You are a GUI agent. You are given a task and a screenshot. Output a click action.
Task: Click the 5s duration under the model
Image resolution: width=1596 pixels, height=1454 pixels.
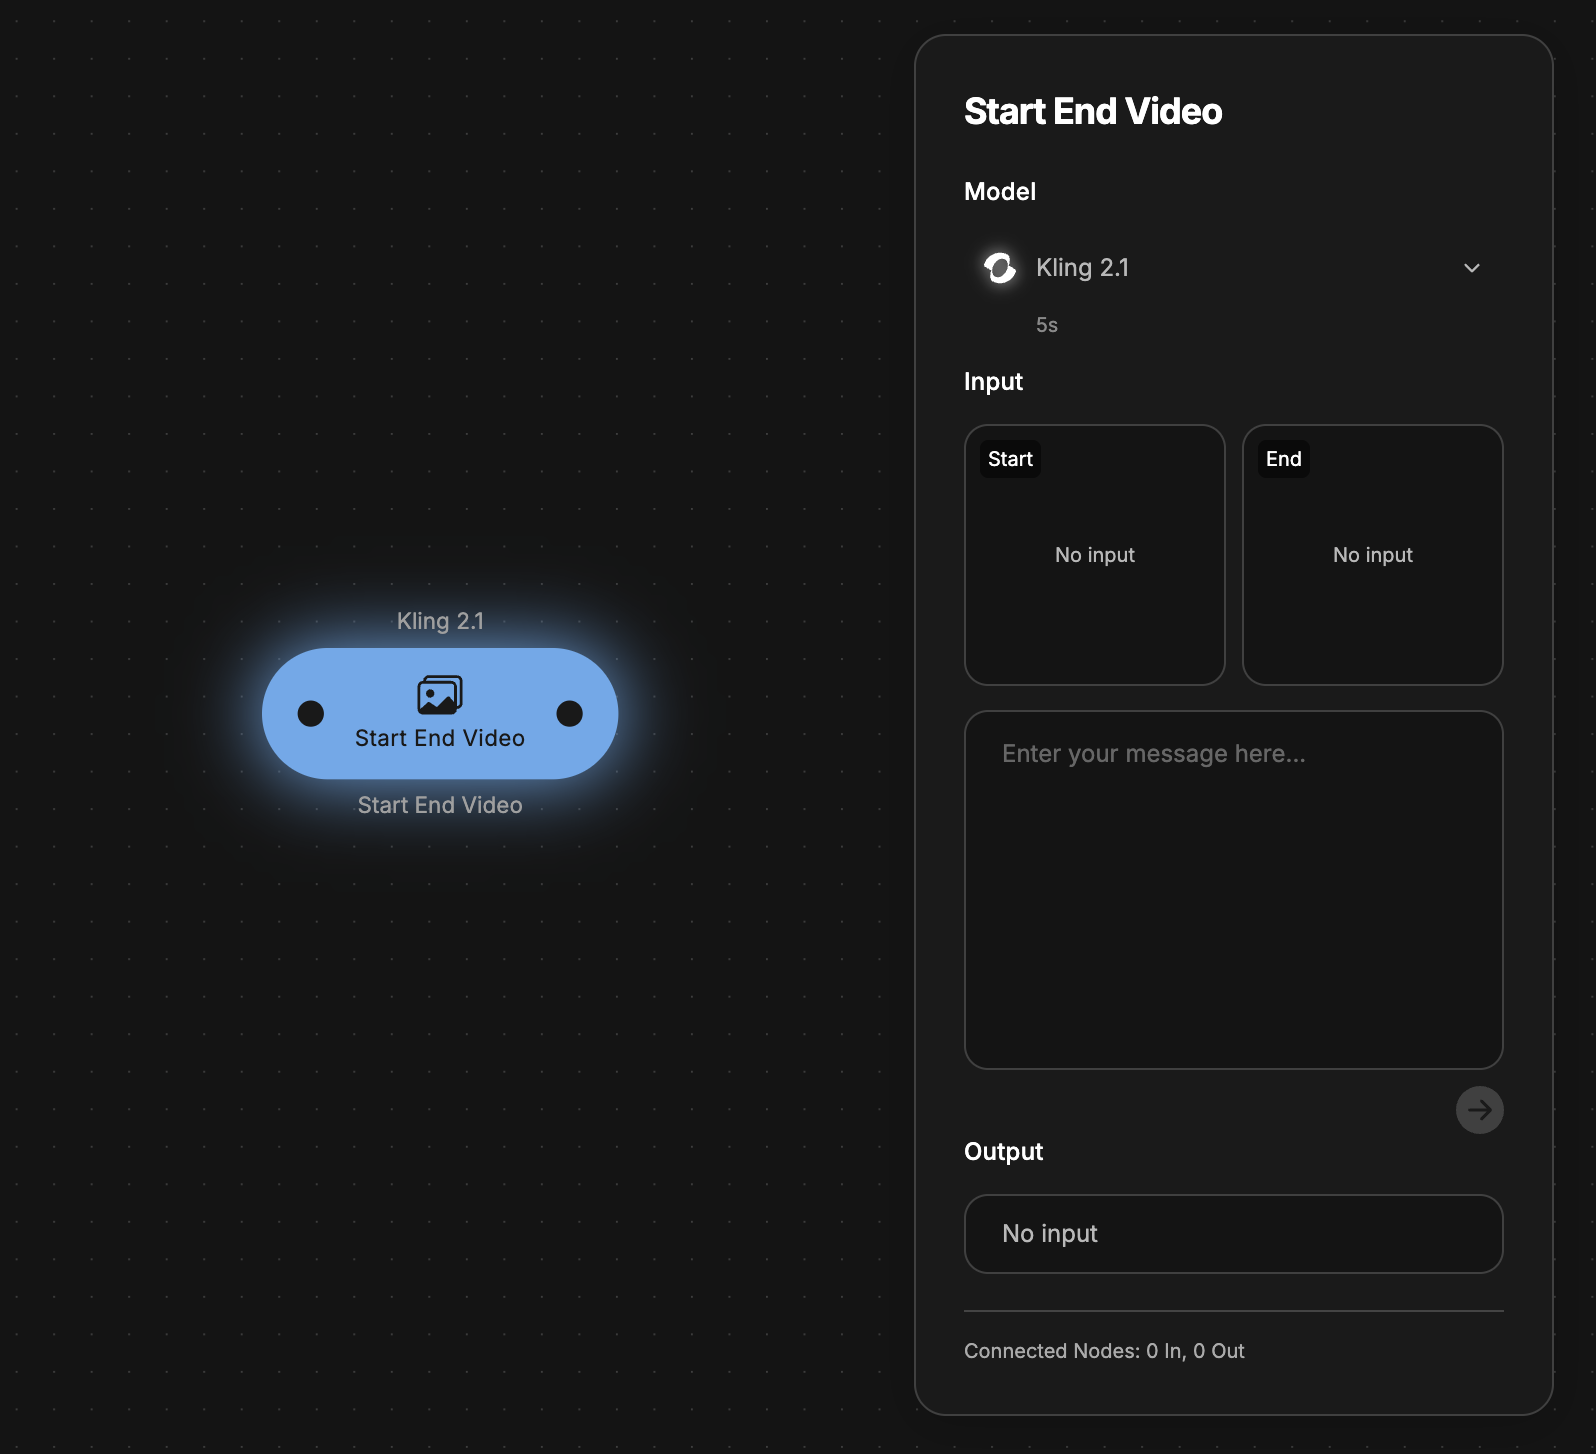point(1046,325)
